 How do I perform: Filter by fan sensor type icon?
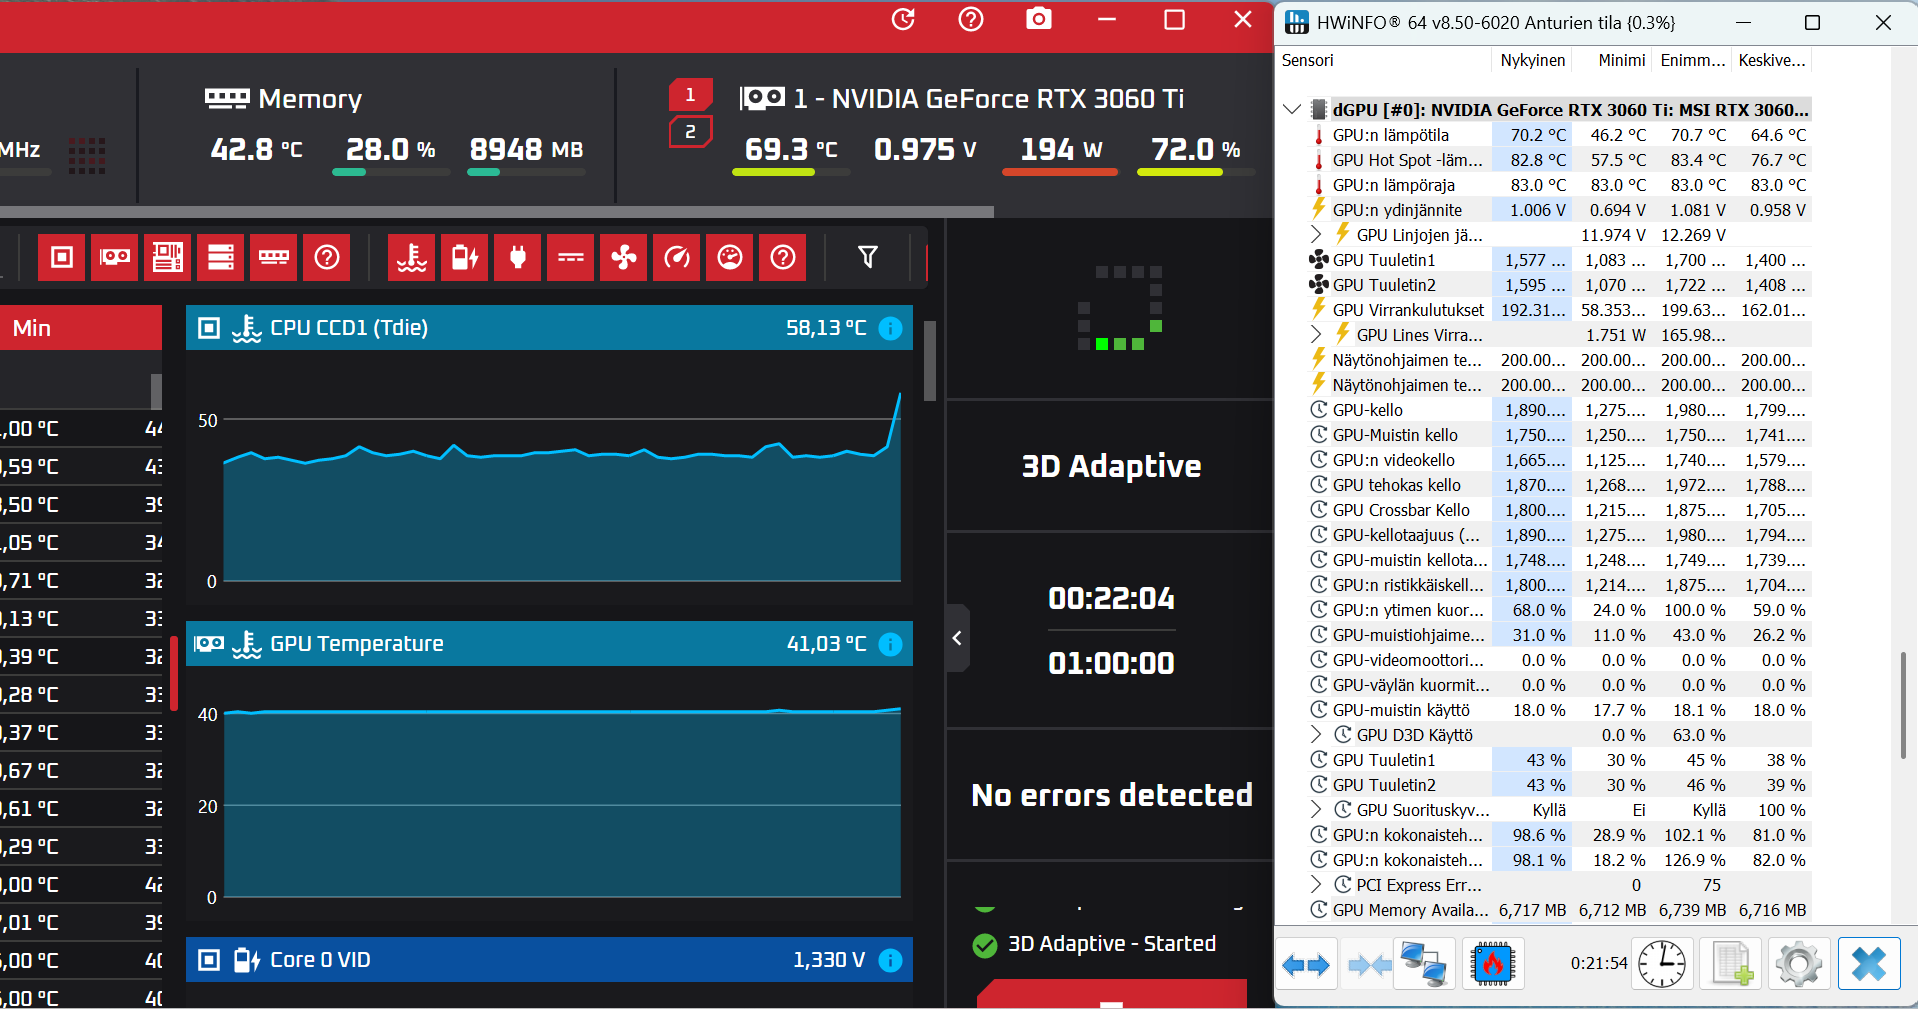(624, 258)
